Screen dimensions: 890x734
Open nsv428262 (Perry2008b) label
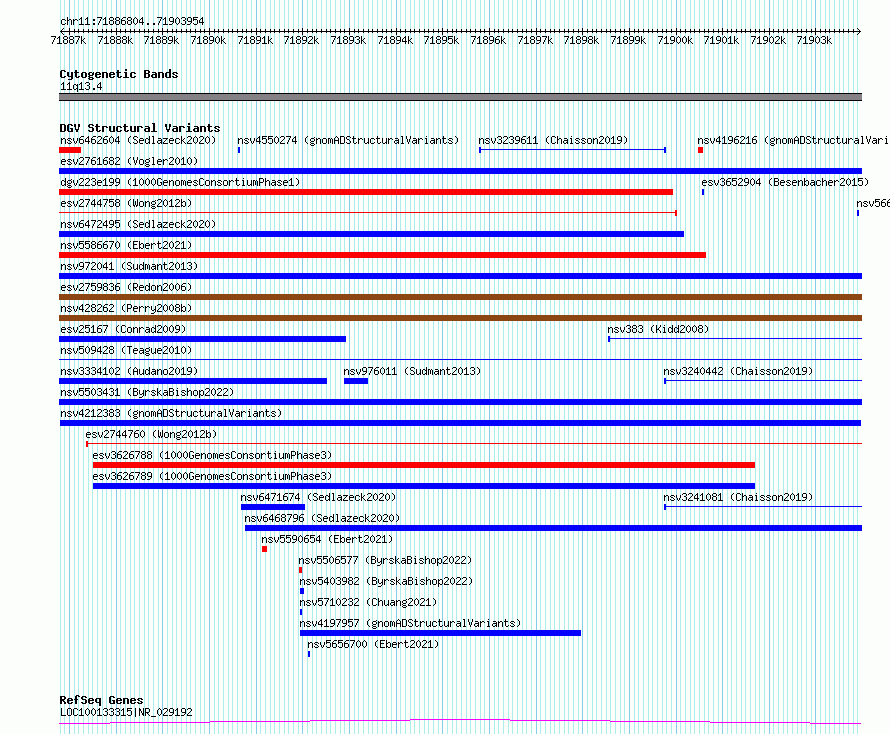point(126,308)
